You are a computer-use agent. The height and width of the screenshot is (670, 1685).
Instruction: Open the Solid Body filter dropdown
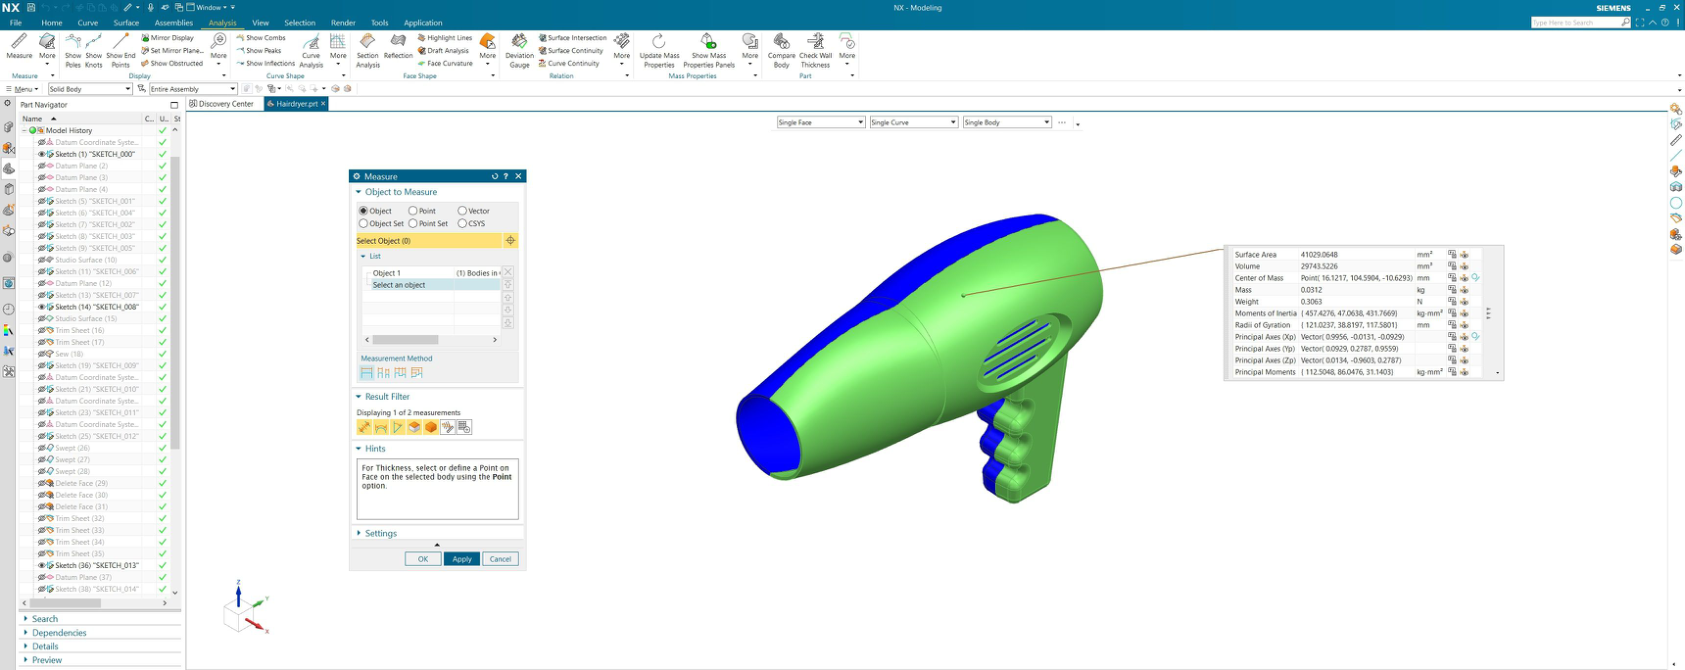click(x=90, y=89)
